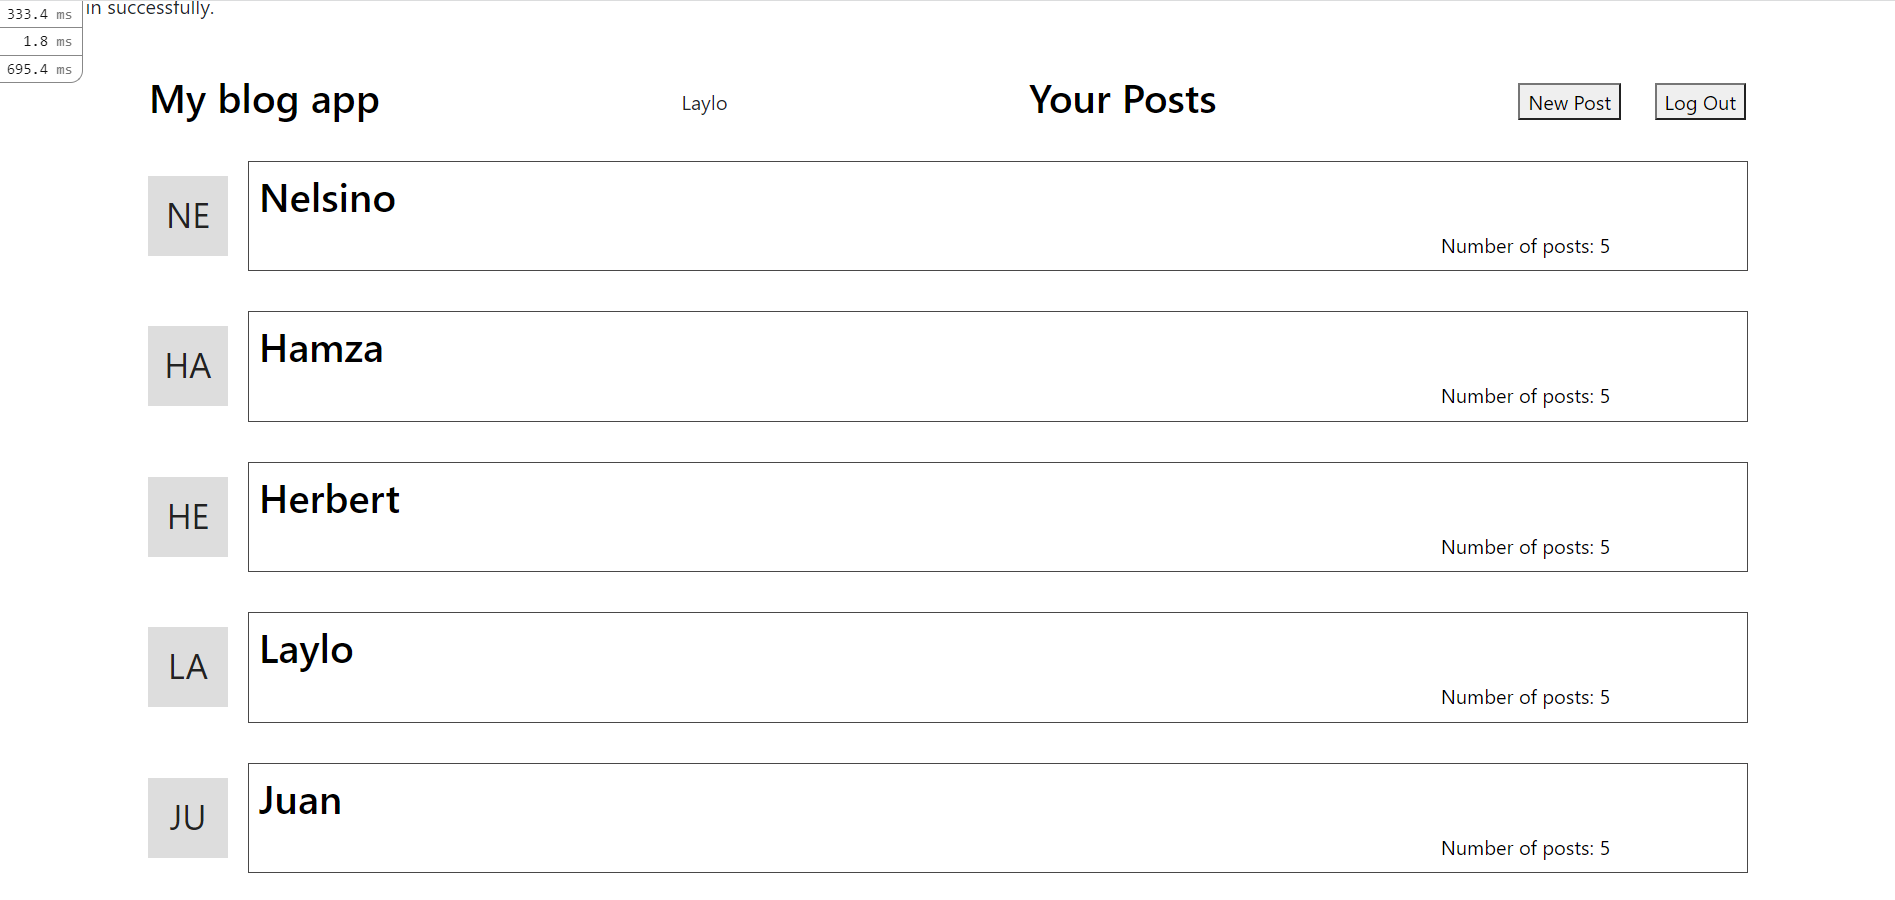Open Nelsino's user profile name
Screen dimensions: 1895x900
point(327,199)
